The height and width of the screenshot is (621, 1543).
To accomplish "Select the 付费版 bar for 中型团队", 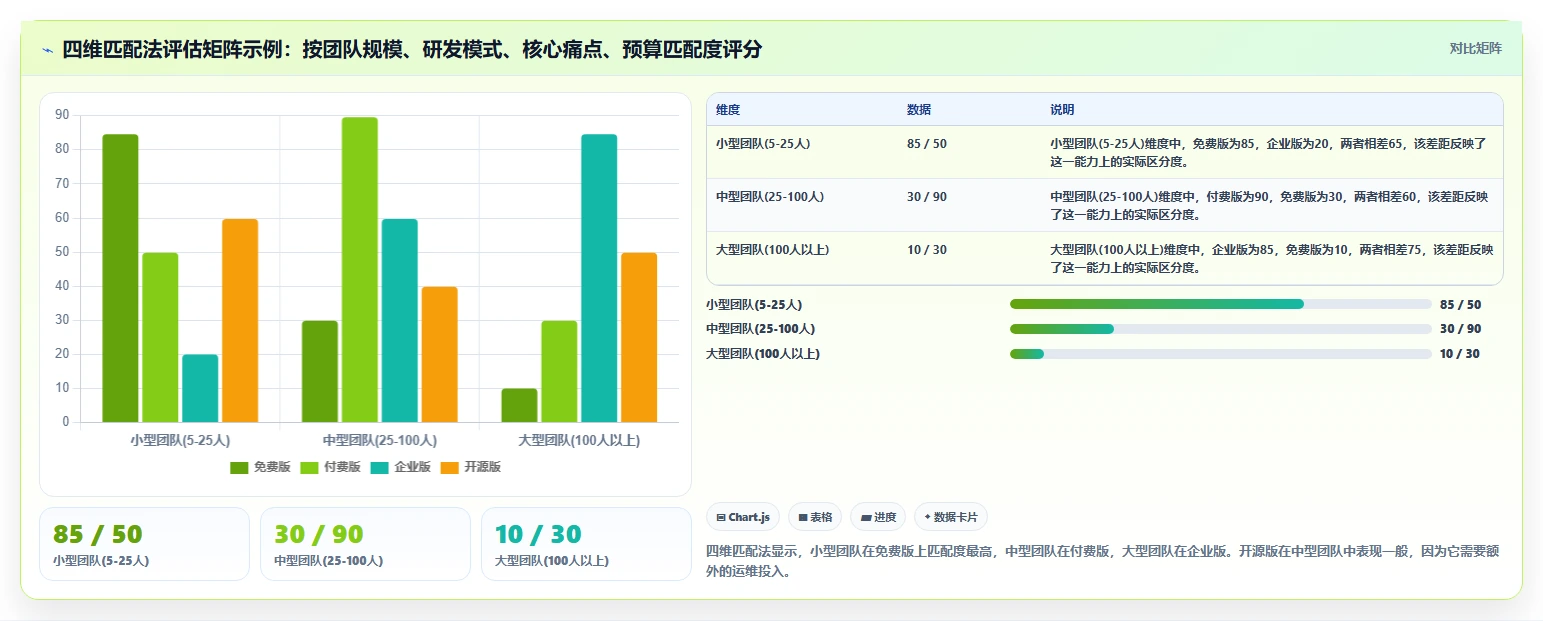I will click(x=360, y=270).
